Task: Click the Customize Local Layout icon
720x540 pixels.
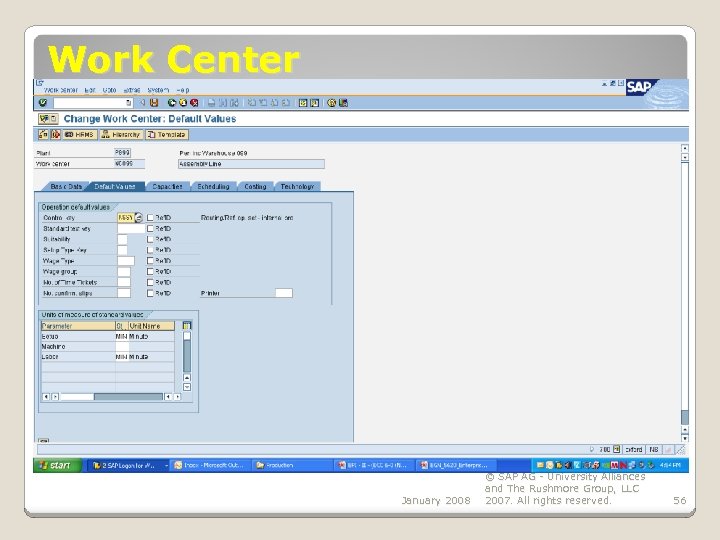Action: 343,103
